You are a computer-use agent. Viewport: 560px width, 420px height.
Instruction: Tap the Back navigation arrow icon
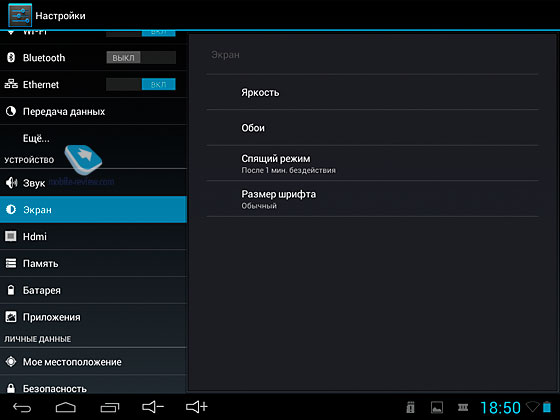coord(22,407)
